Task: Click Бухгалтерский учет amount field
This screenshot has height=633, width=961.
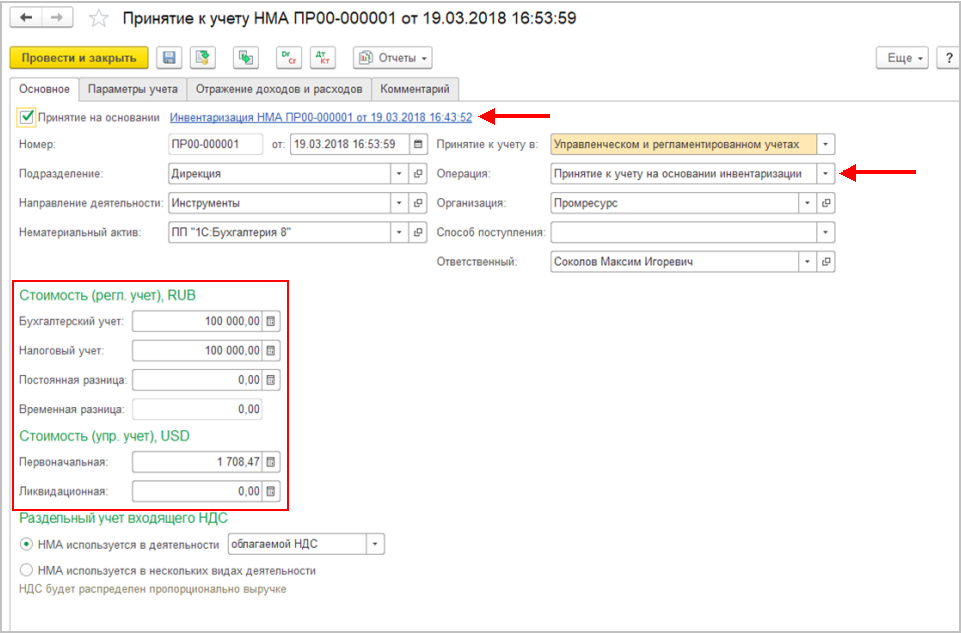Action: (x=197, y=321)
